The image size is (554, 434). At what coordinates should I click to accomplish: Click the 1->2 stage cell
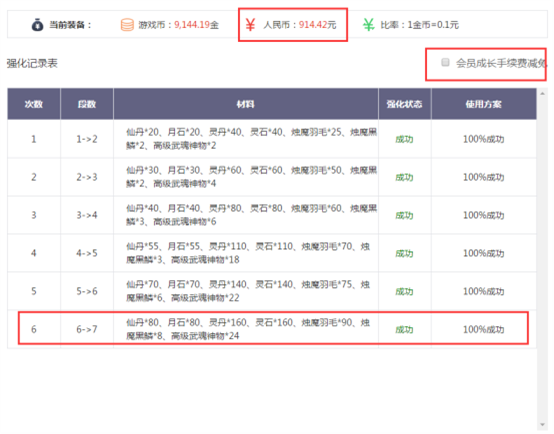87,139
